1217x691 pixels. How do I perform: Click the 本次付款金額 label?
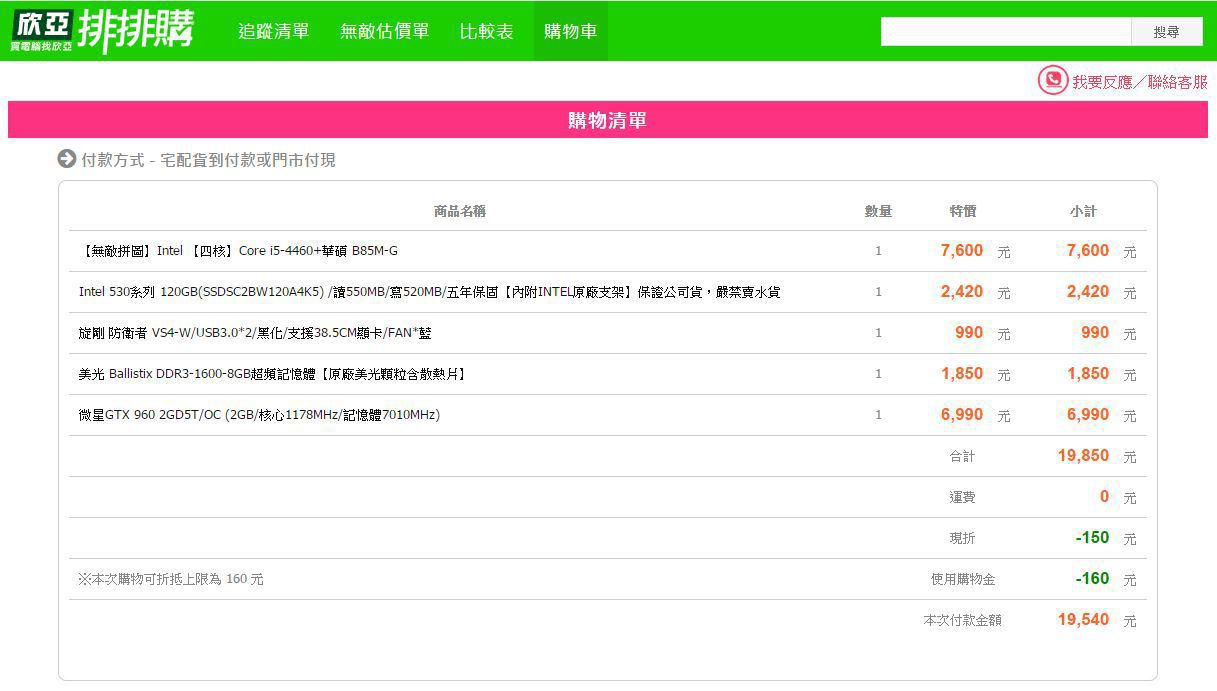pyautogui.click(x=963, y=620)
